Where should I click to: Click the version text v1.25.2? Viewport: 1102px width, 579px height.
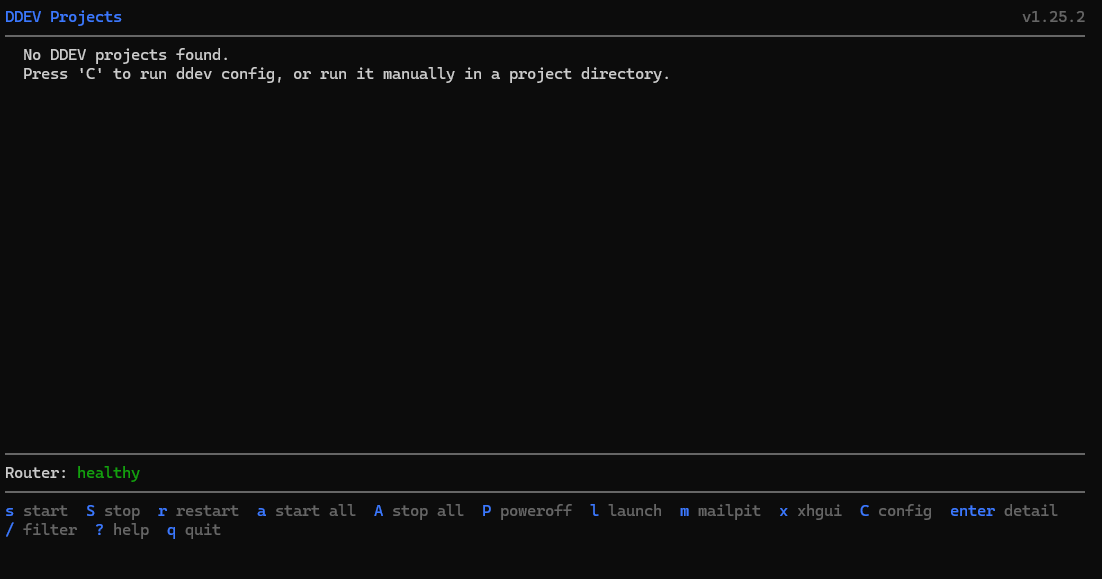tap(1053, 17)
